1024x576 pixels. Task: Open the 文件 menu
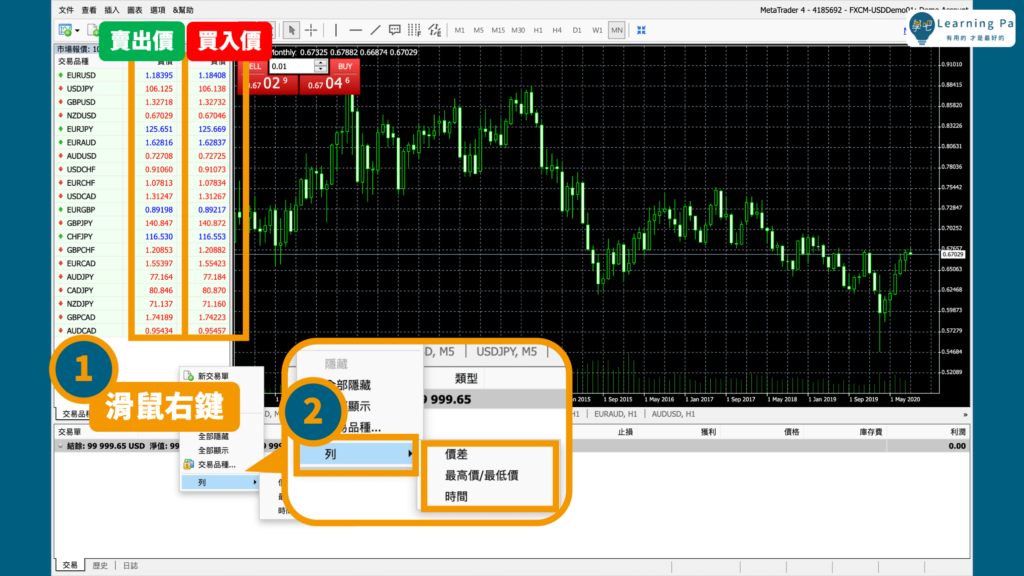point(66,10)
